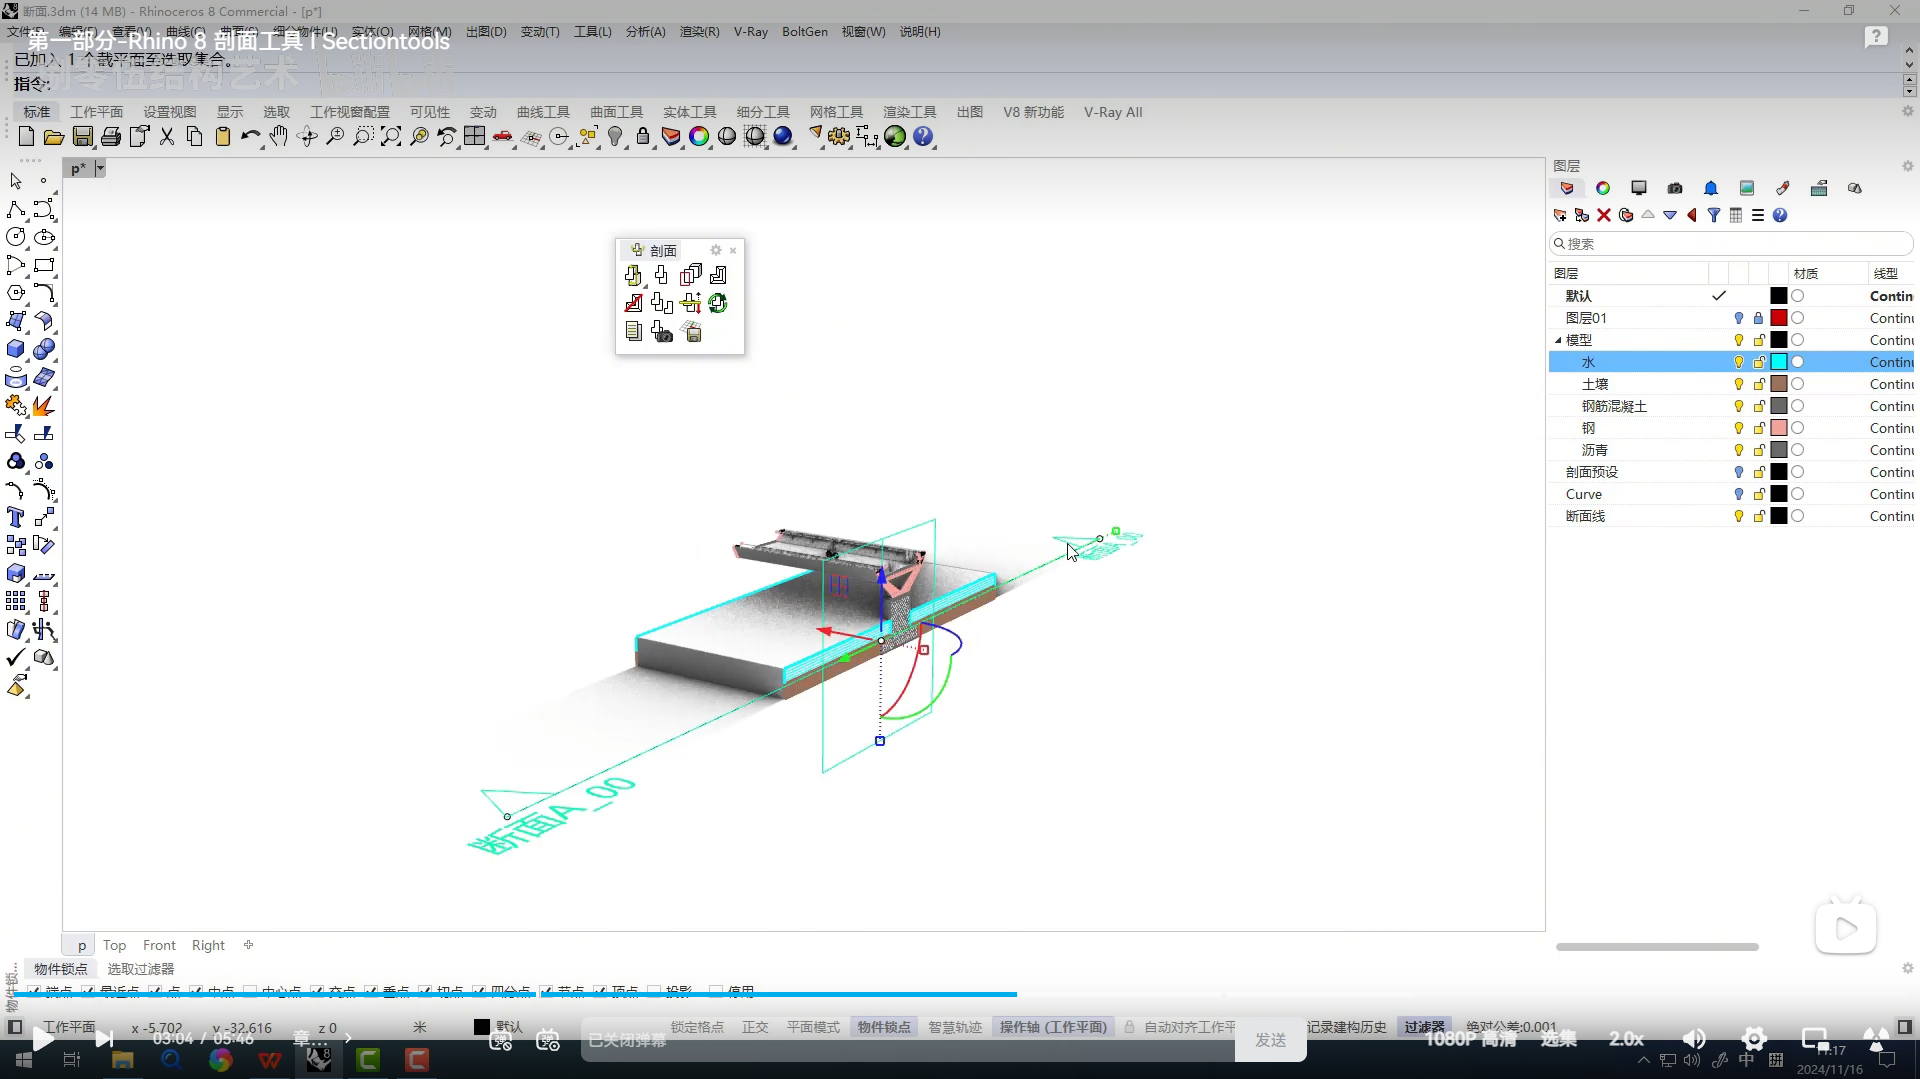Change color swatch of 水 layer
Viewport: 1920px width, 1079px height.
(1779, 362)
